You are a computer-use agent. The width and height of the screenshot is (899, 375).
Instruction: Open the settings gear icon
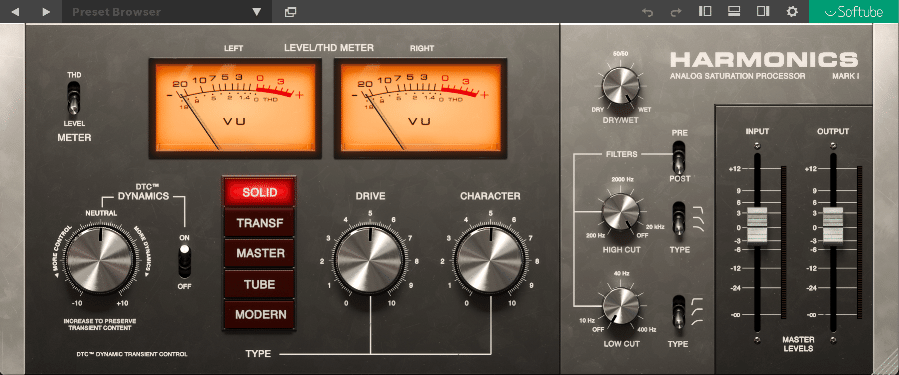(x=792, y=11)
